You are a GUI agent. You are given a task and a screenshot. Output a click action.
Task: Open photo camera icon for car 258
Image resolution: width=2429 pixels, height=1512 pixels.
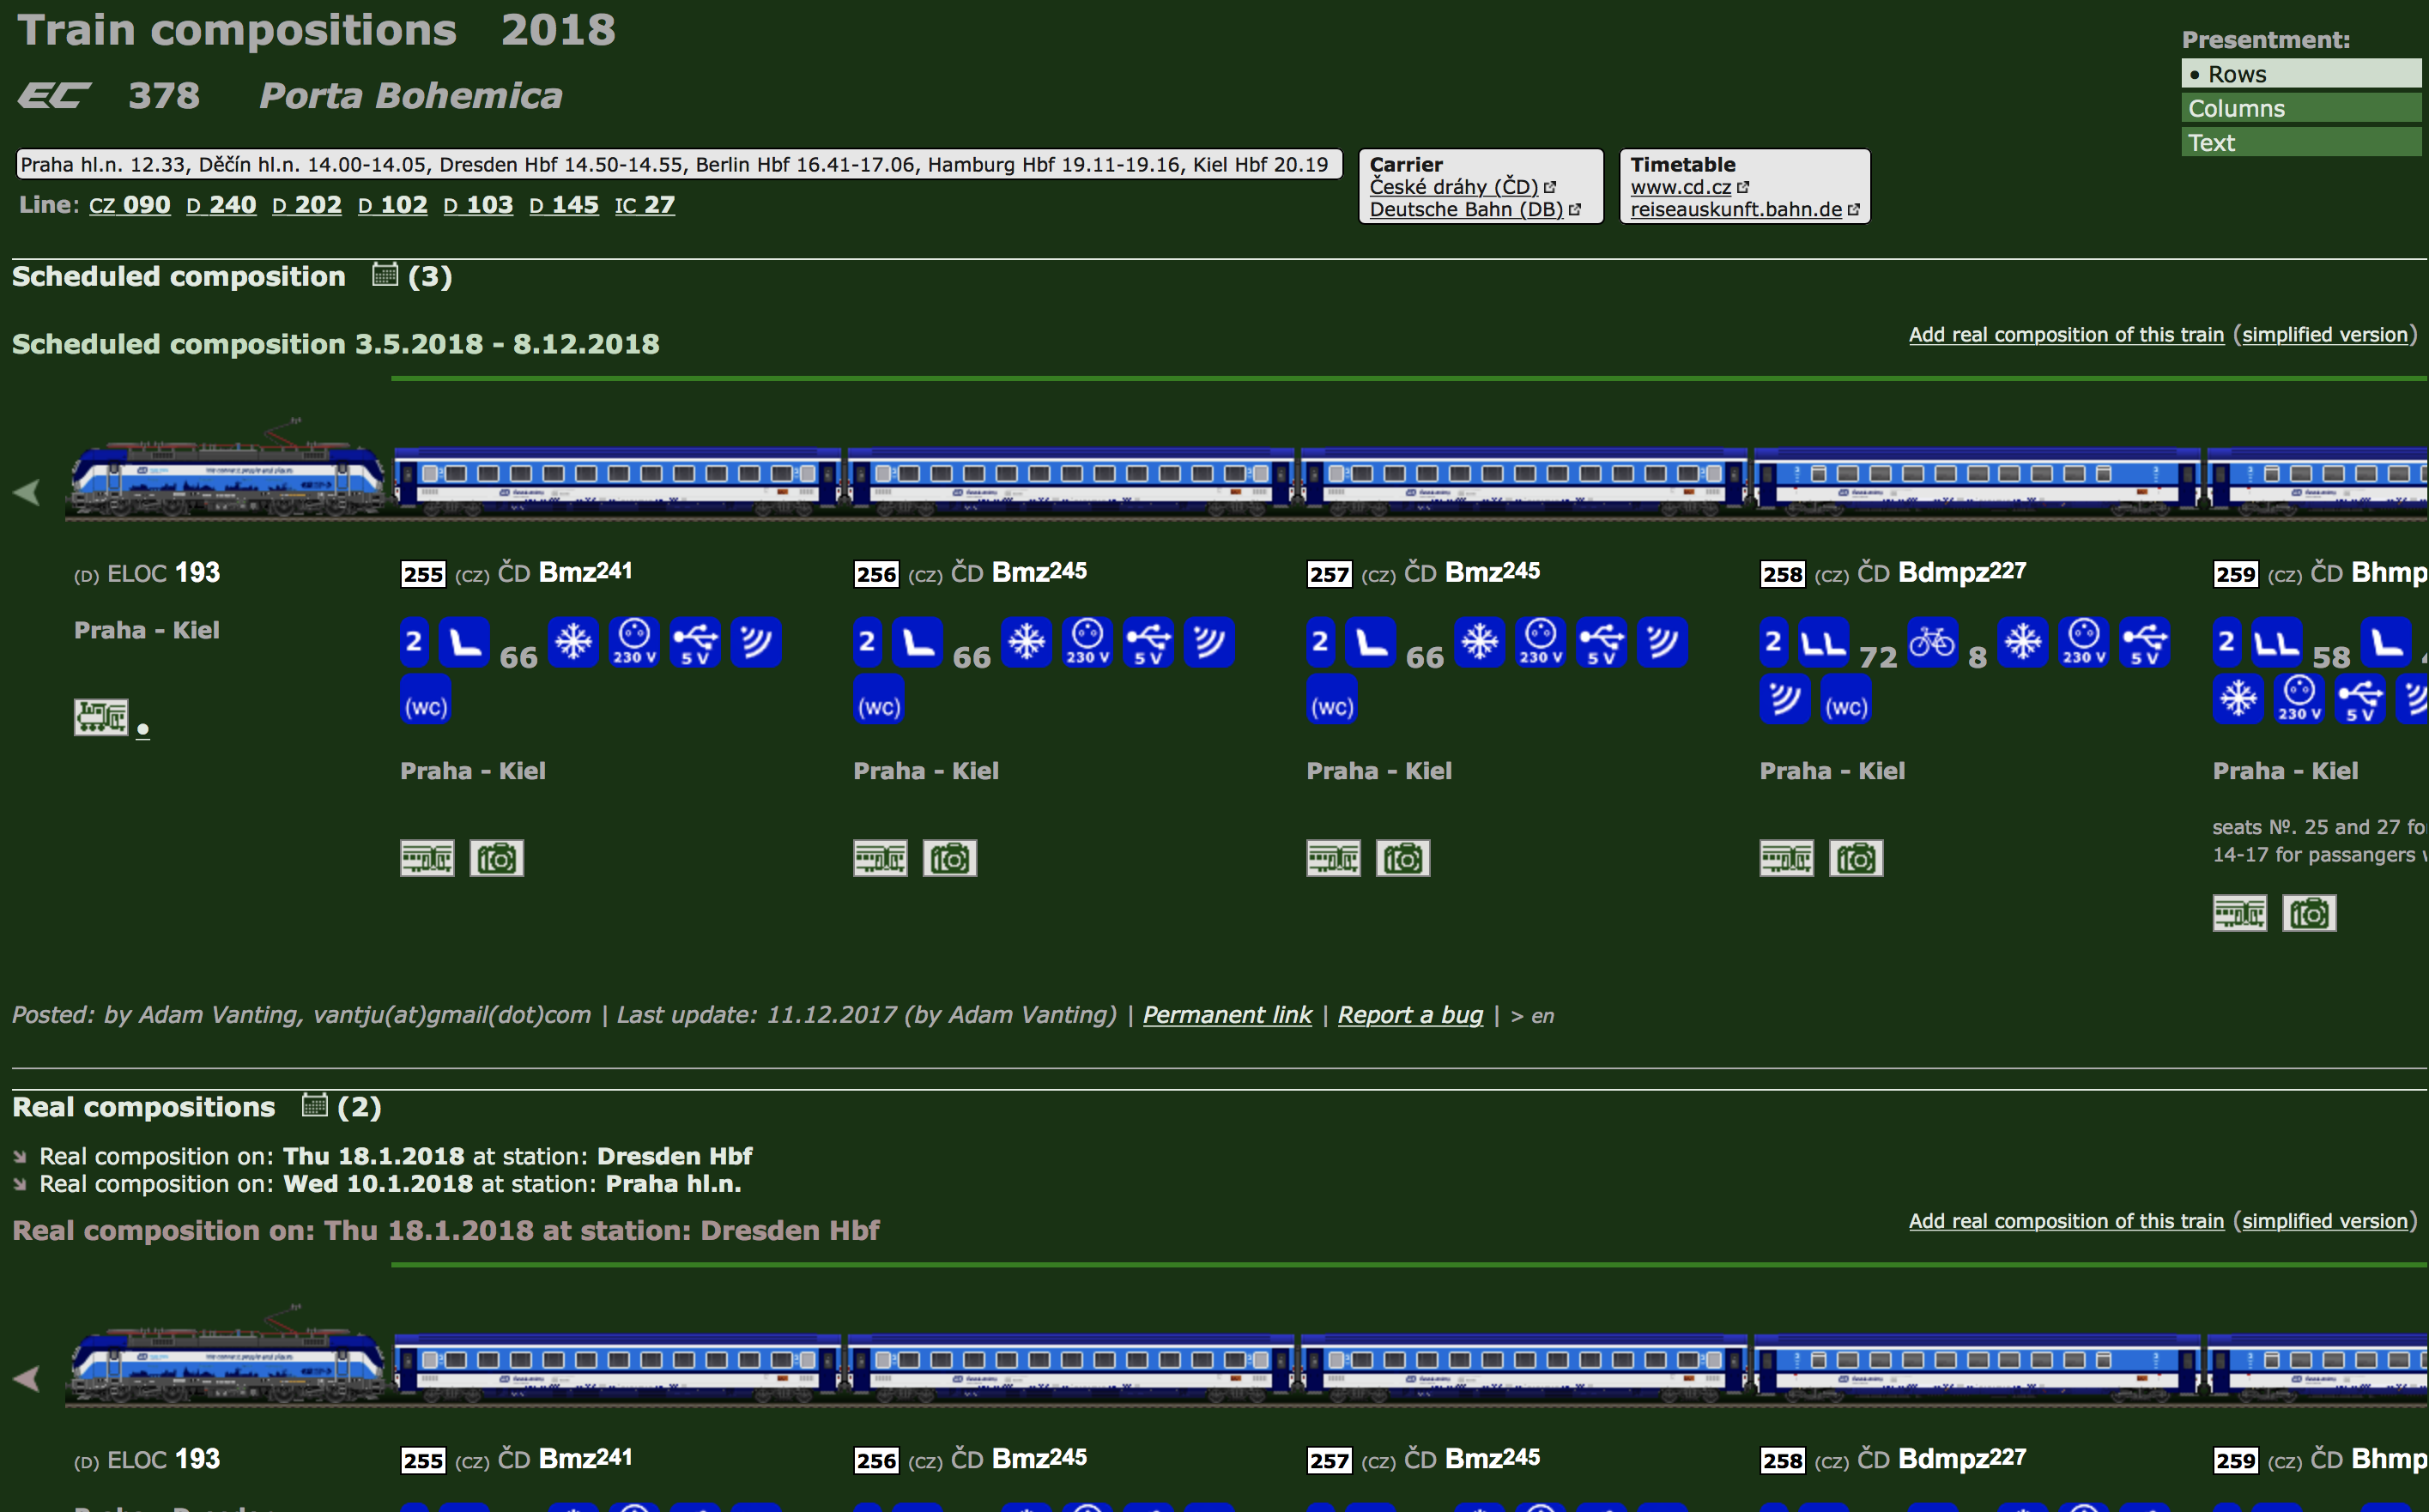[x=1856, y=858]
